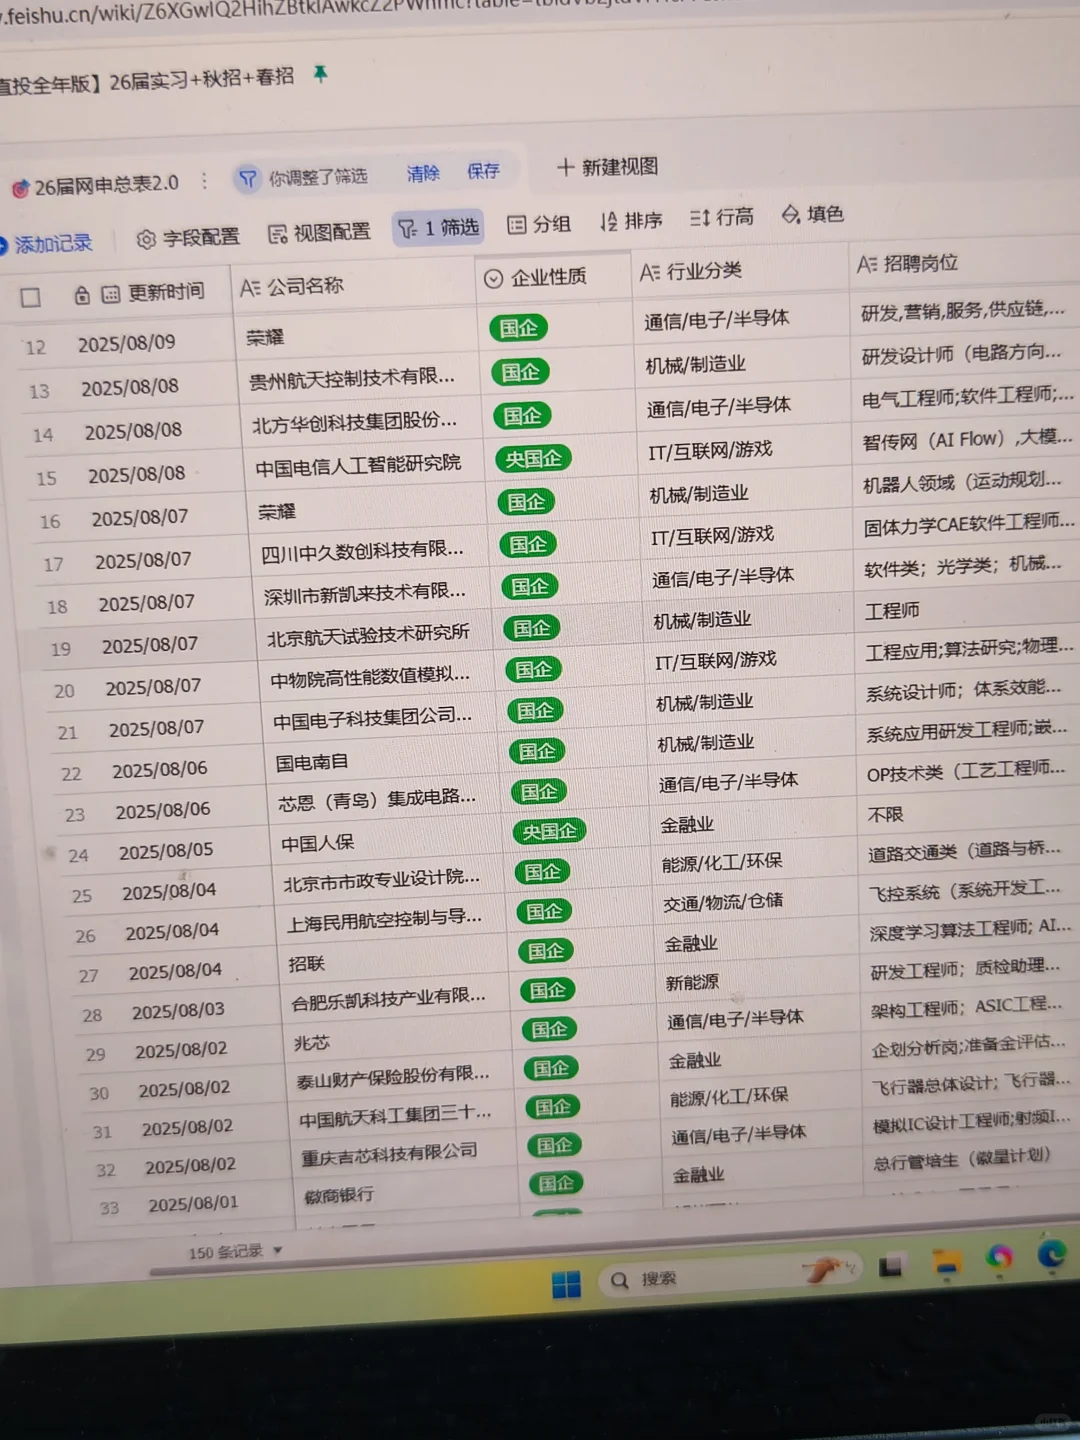Image resolution: width=1080 pixels, height=1440 pixels.
Task: Select the 国企 tag in the 国电南自 row
Action: coord(537,751)
